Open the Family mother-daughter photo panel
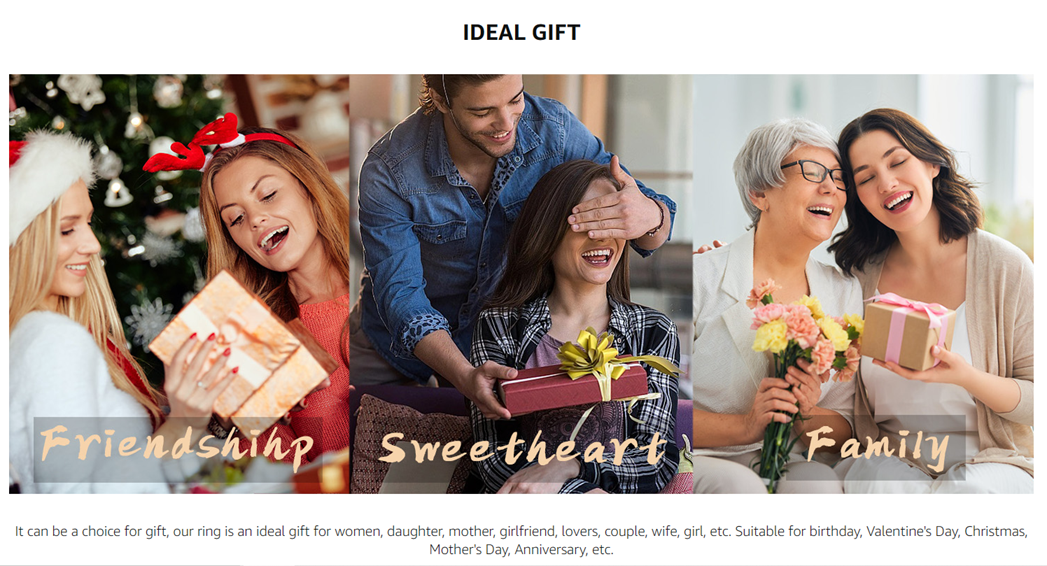Image resolution: width=1047 pixels, height=566 pixels. (x=863, y=284)
